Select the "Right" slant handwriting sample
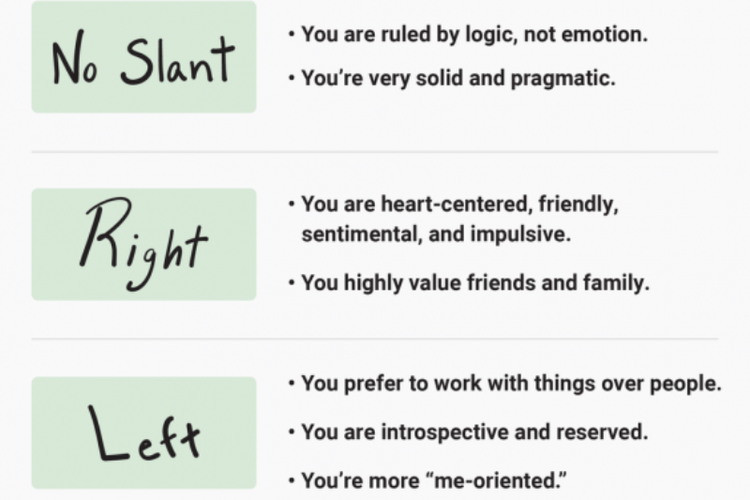The height and width of the screenshot is (500, 750). coord(143,244)
